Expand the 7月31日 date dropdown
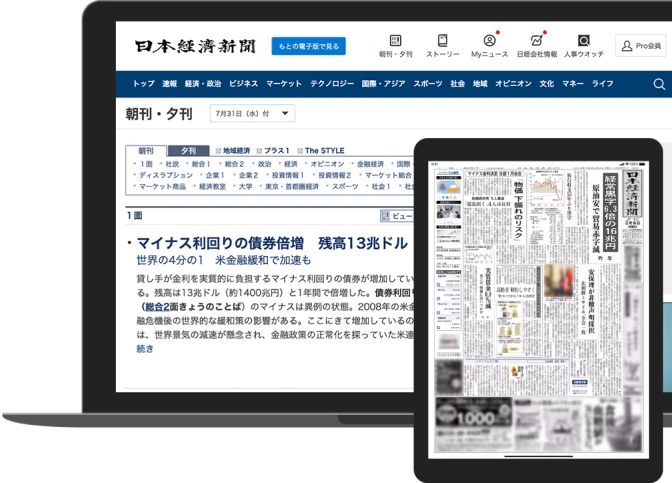Image resolution: width=672 pixels, height=483 pixels. pyautogui.click(x=252, y=114)
